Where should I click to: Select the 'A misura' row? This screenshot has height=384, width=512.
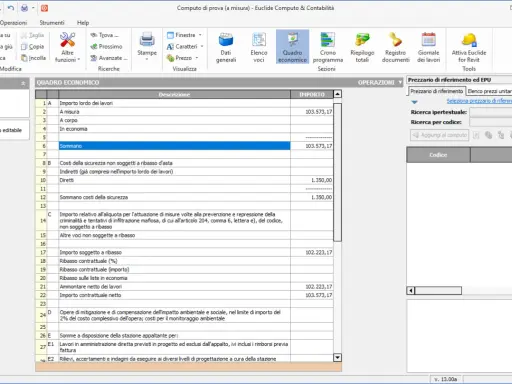pos(184,112)
